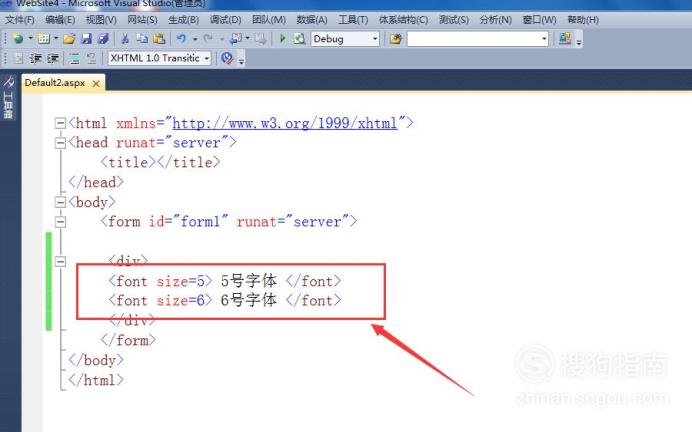Open the New Web Site dropdown arrow
Image resolution: width=692 pixels, height=432 pixels.
tap(30, 39)
